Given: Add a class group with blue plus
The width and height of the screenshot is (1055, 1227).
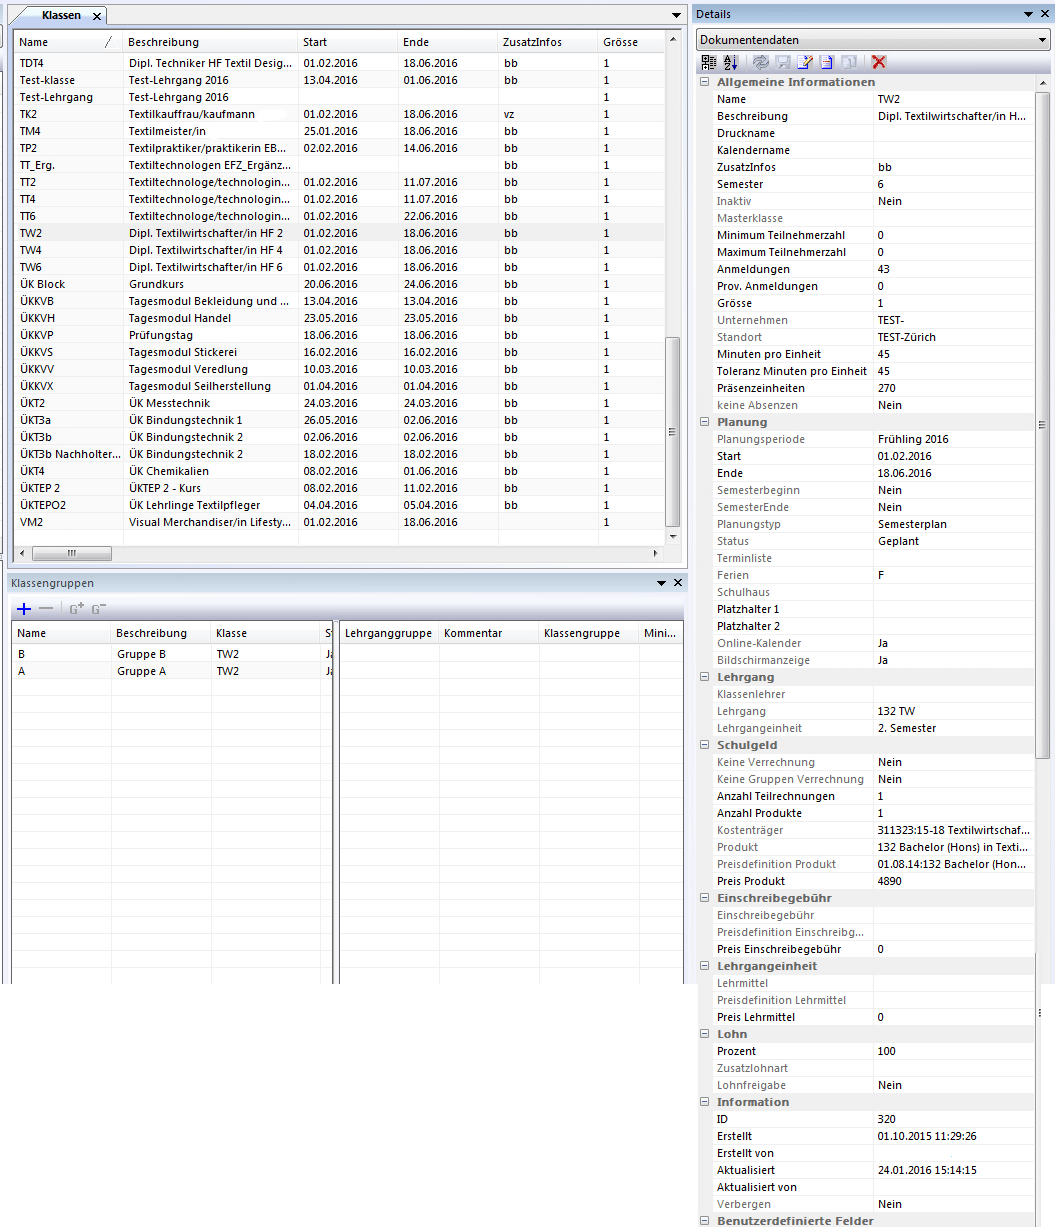Looking at the screenshot, I should 25,609.
